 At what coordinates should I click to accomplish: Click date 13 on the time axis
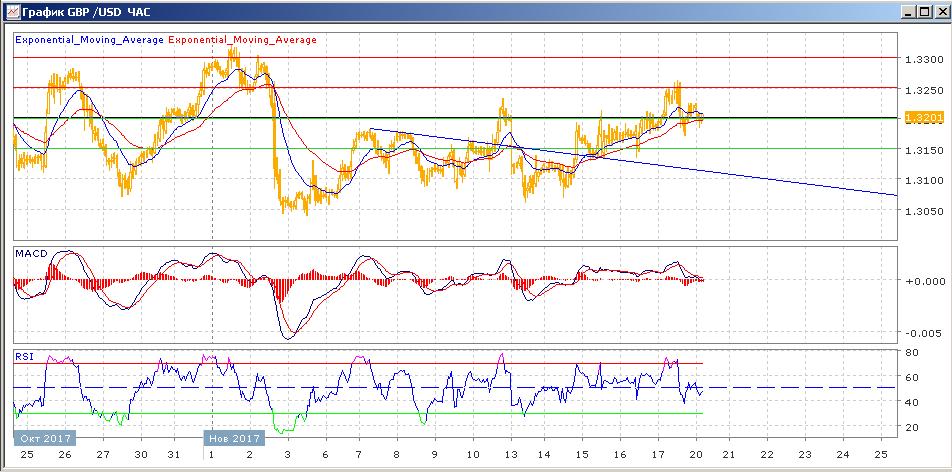click(x=511, y=454)
